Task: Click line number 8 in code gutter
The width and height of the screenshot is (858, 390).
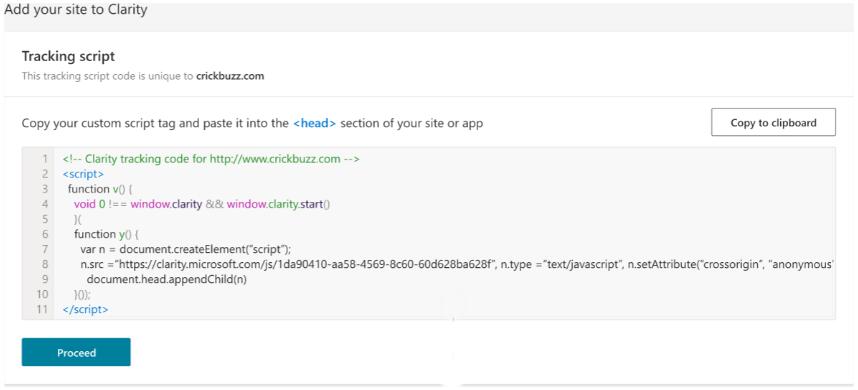Action: (x=45, y=264)
